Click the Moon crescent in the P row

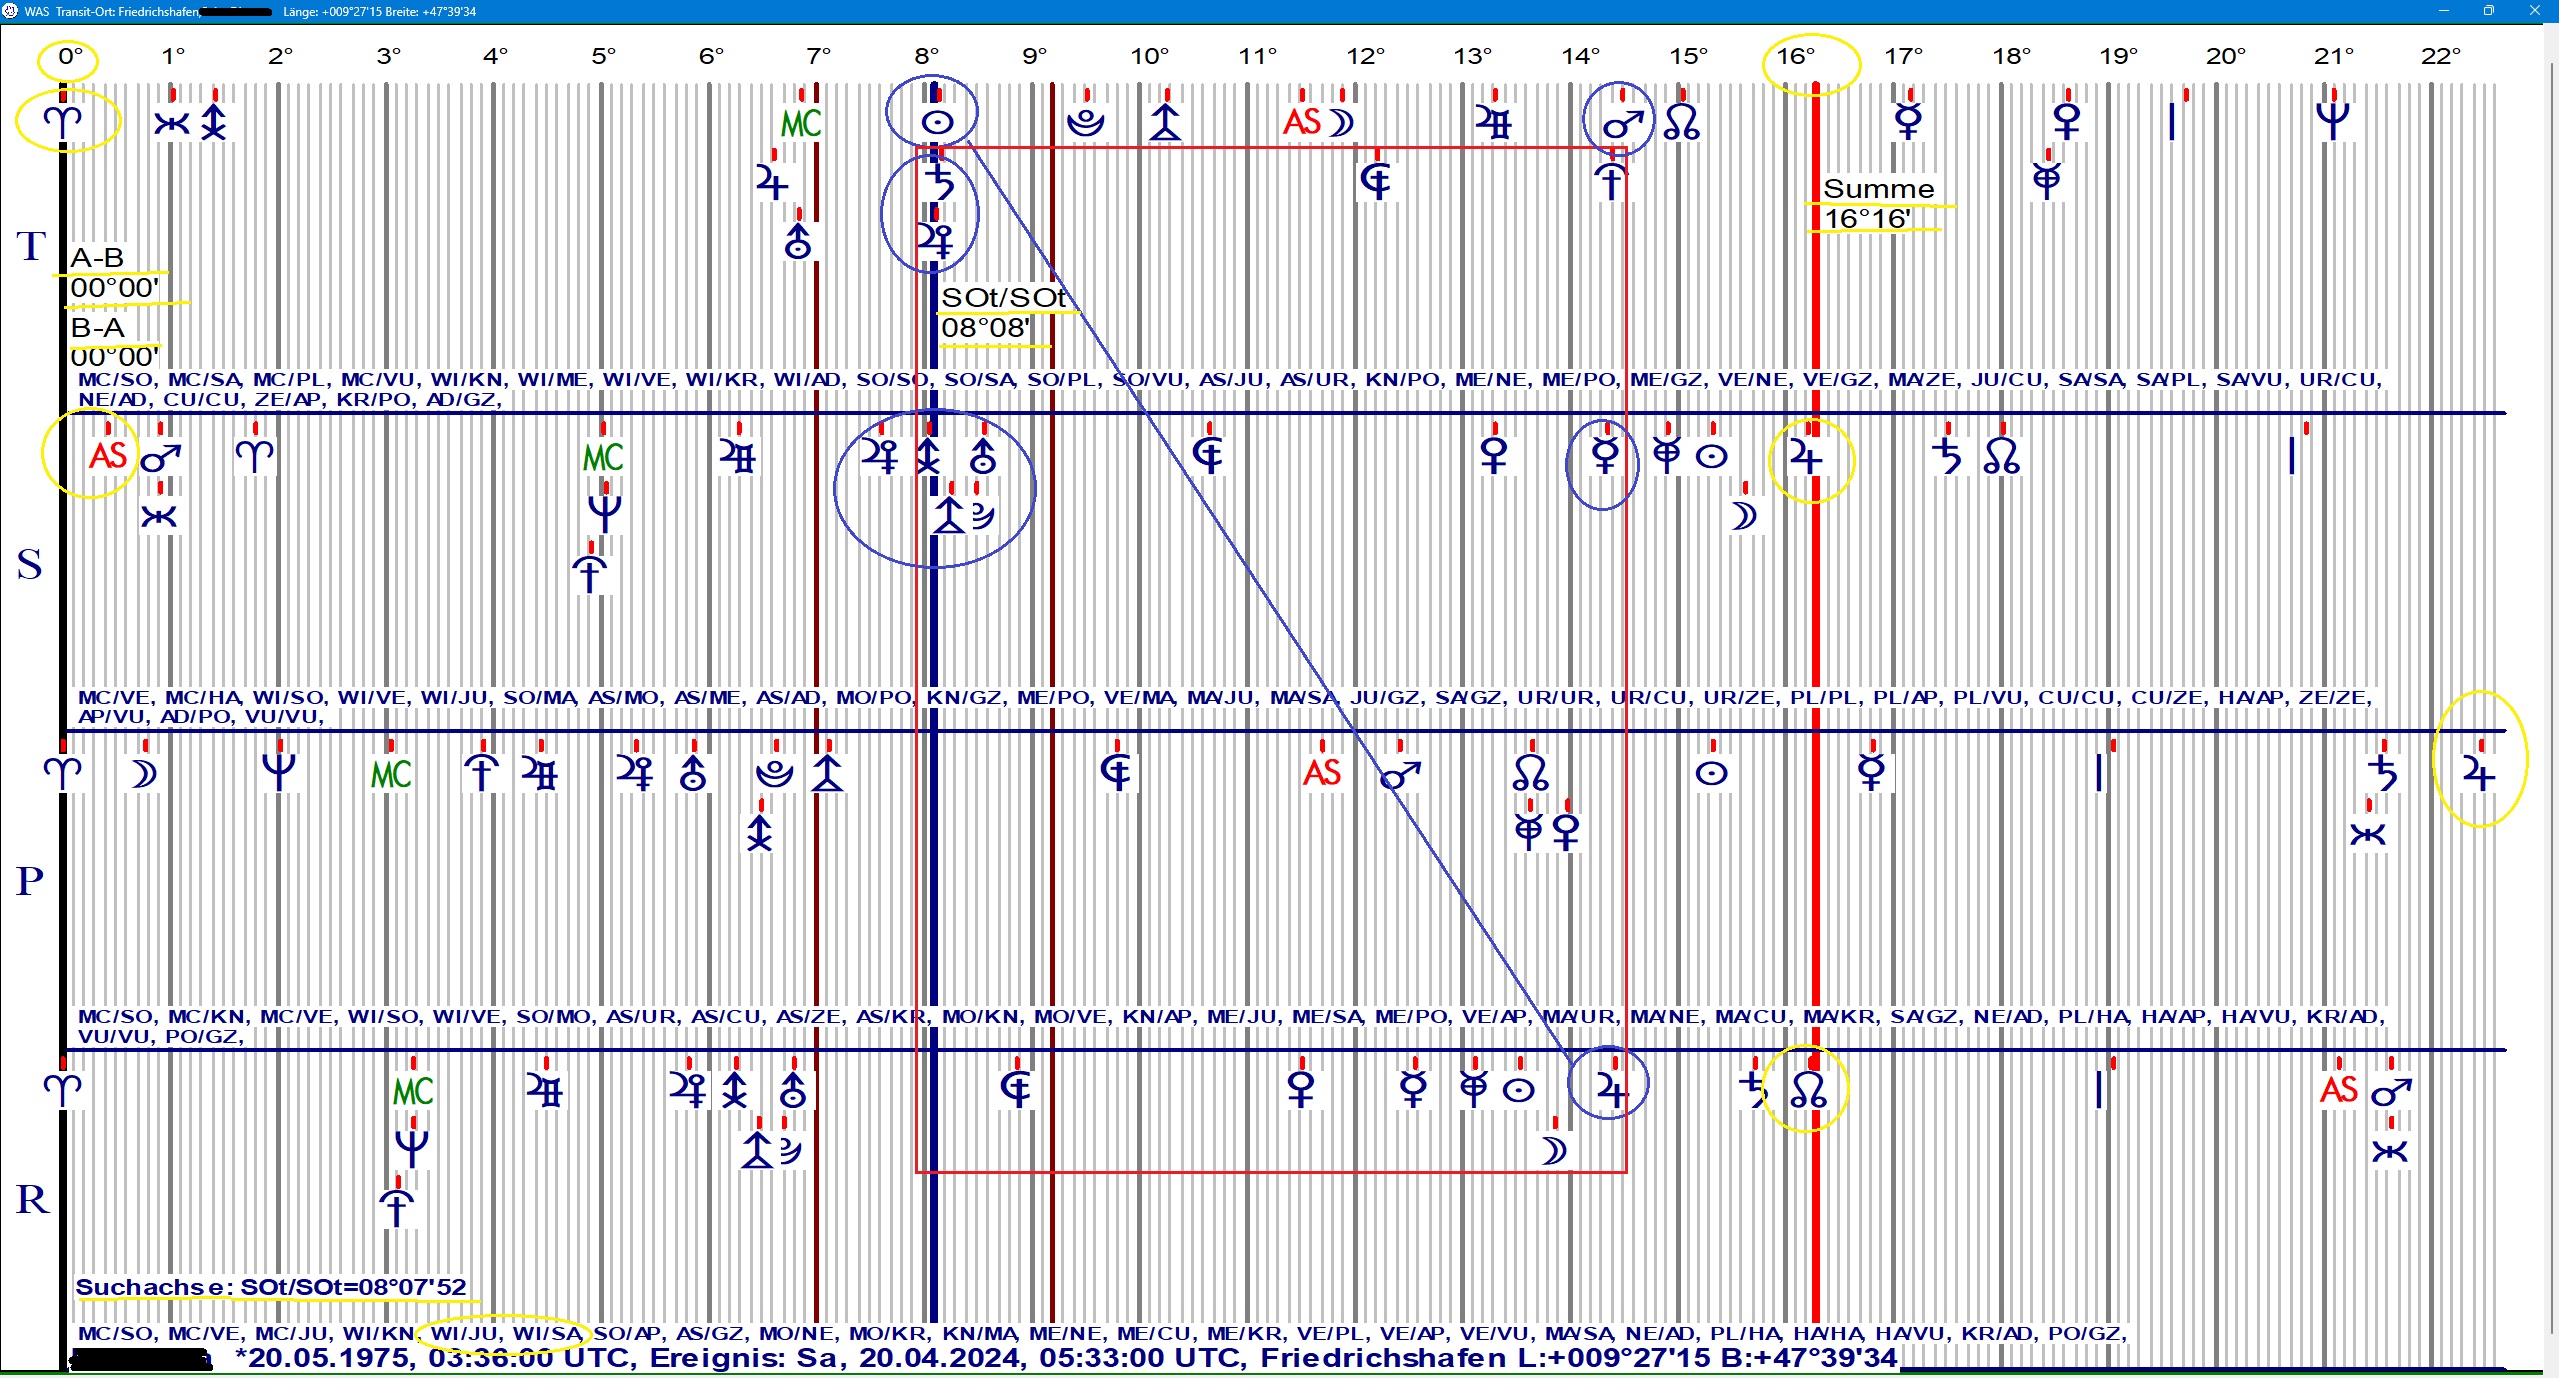144,773
